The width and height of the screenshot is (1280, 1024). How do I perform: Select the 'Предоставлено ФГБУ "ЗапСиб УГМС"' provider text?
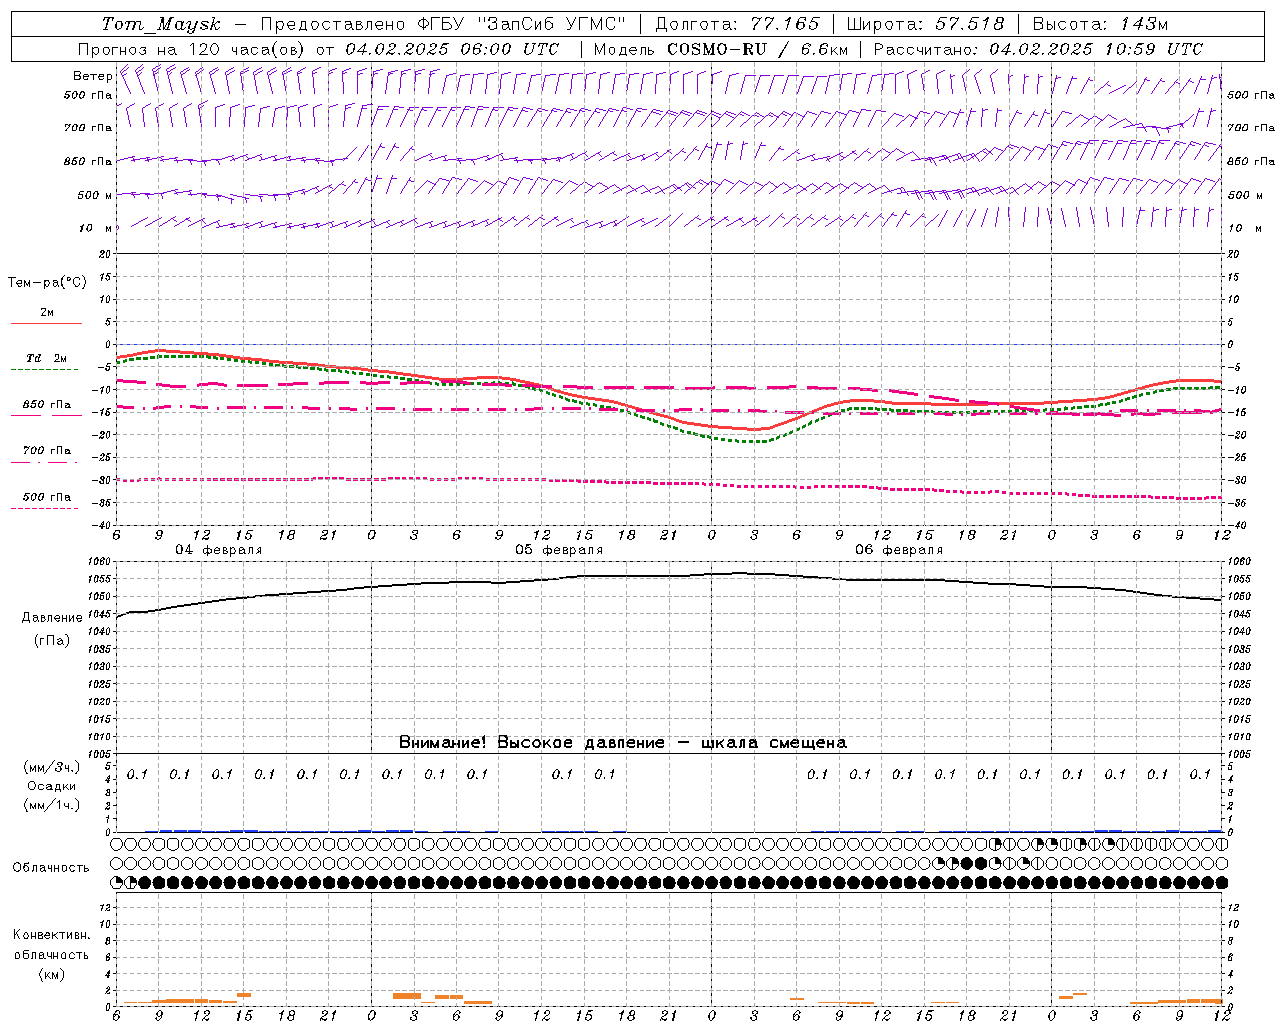442,24
